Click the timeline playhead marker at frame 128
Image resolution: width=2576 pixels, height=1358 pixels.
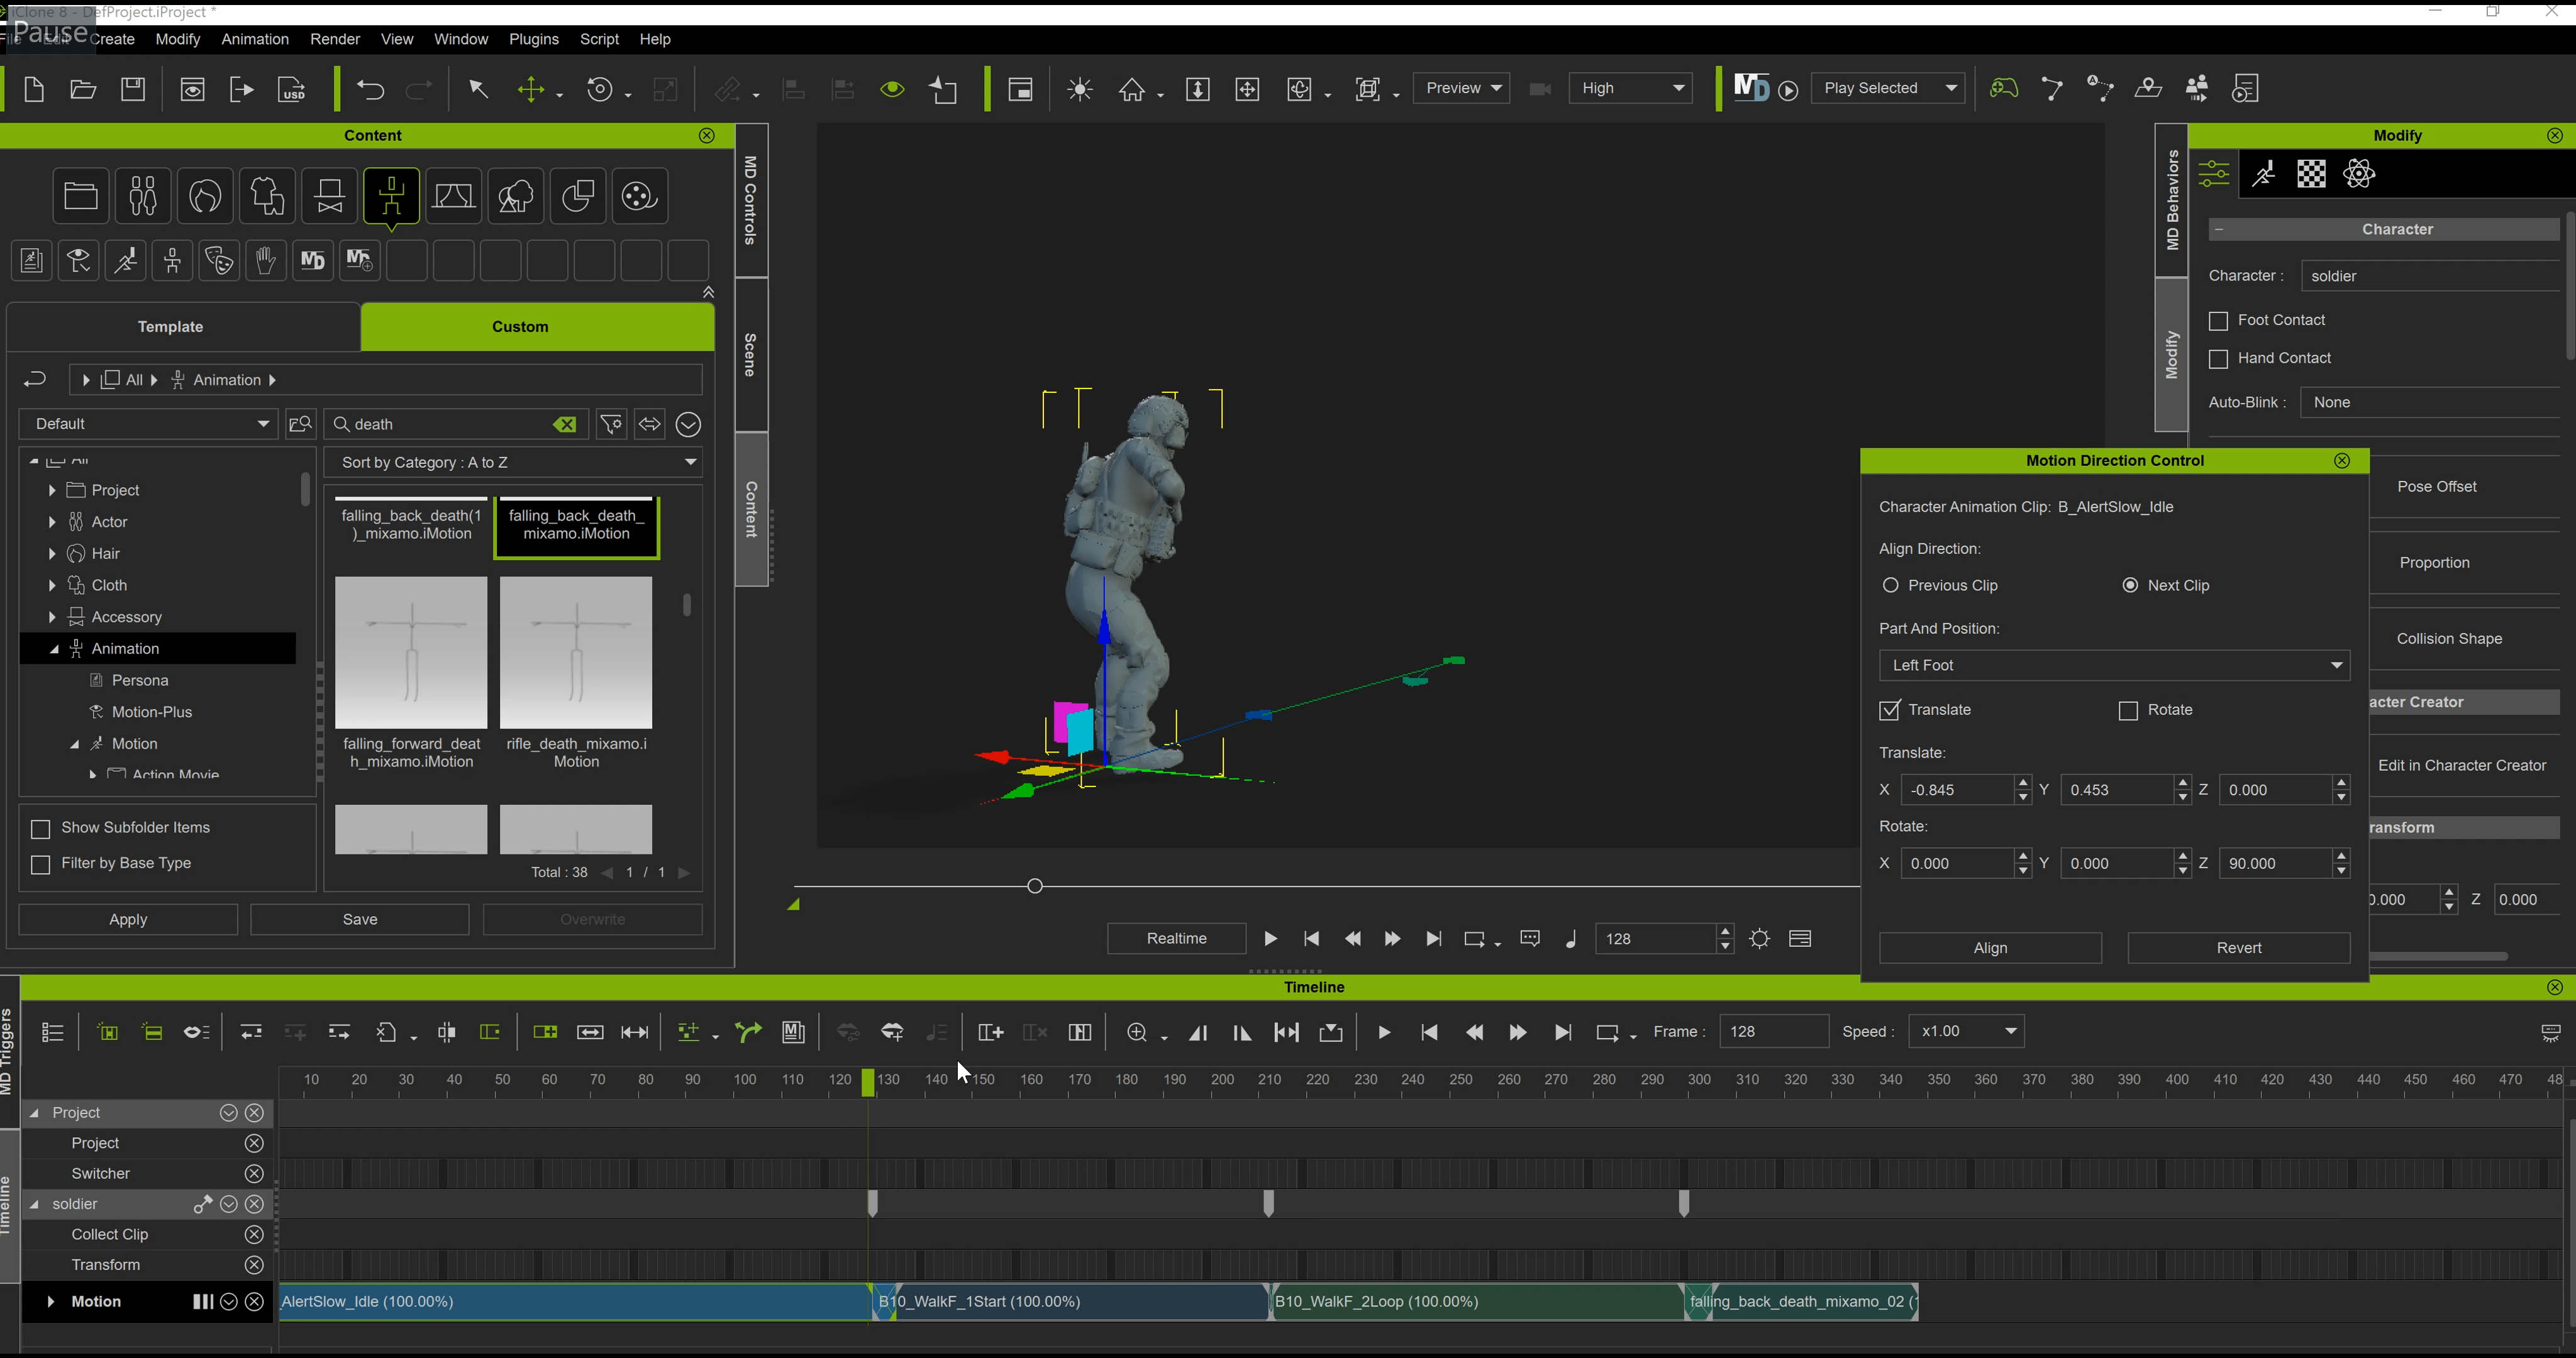868,1082
